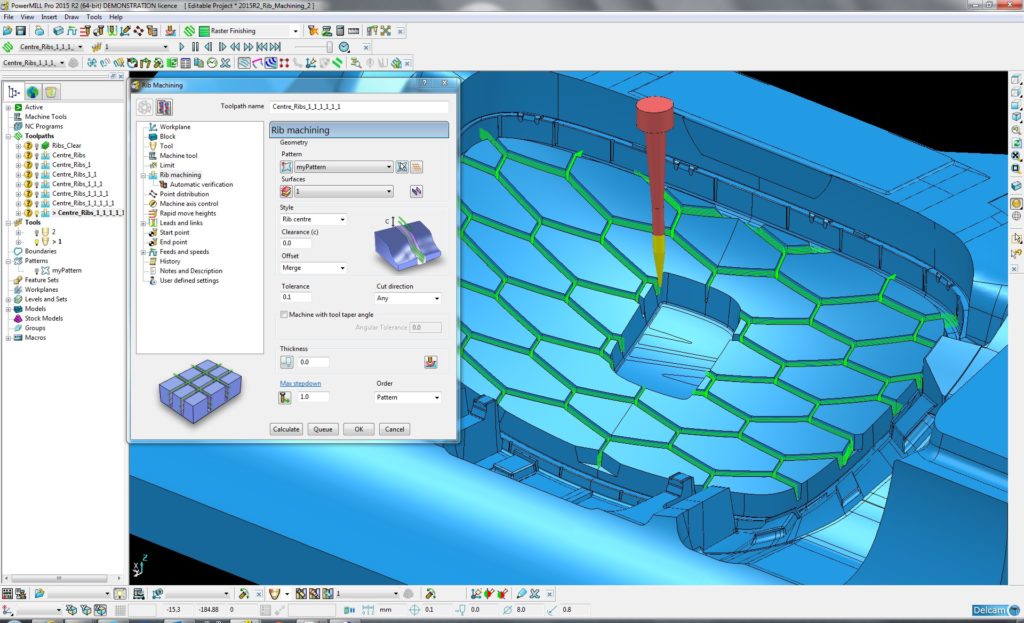Expand Leads and links in the dialog tree
Viewport: 1024px width, 623px height.
click(x=144, y=223)
